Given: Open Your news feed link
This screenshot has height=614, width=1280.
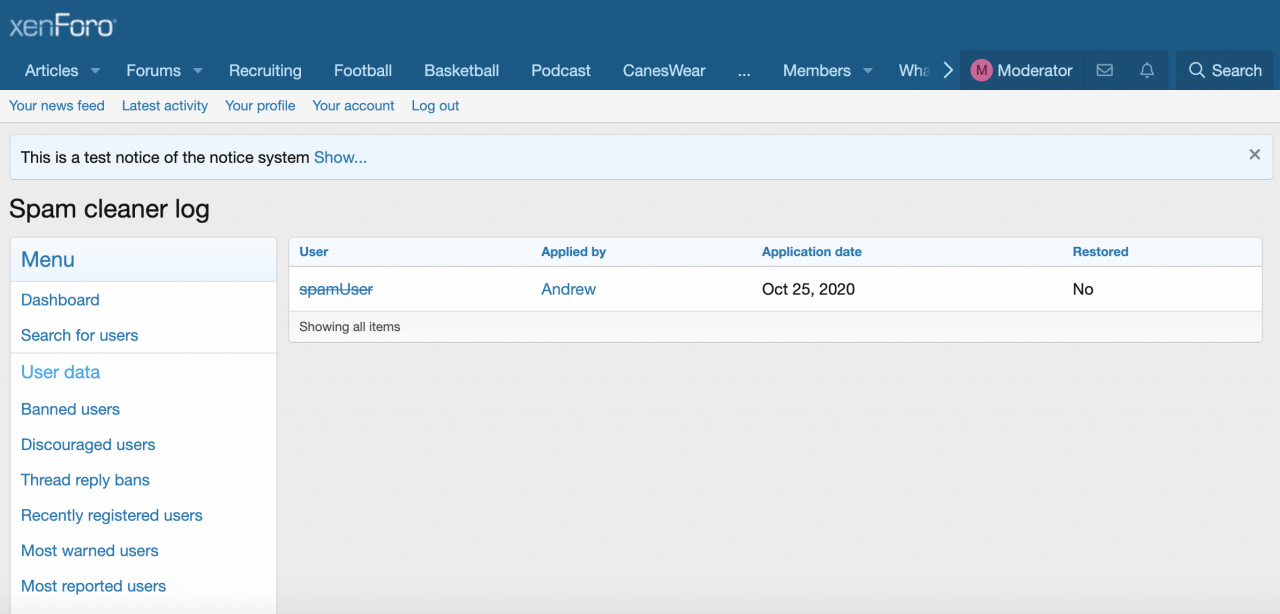Looking at the screenshot, I should 57,106.
